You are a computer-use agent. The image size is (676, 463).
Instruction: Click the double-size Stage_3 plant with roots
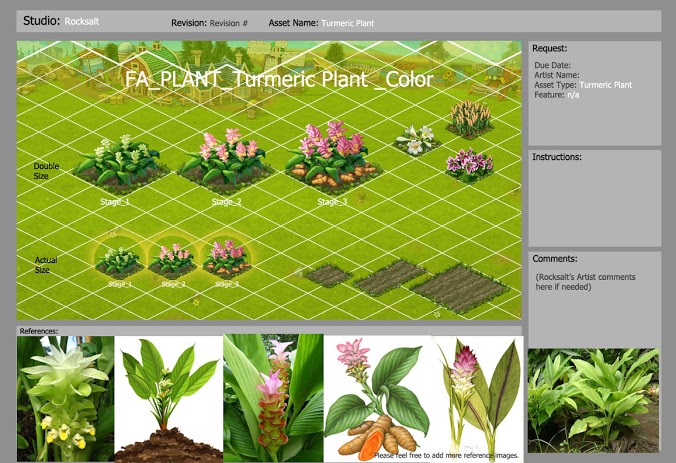(x=330, y=158)
